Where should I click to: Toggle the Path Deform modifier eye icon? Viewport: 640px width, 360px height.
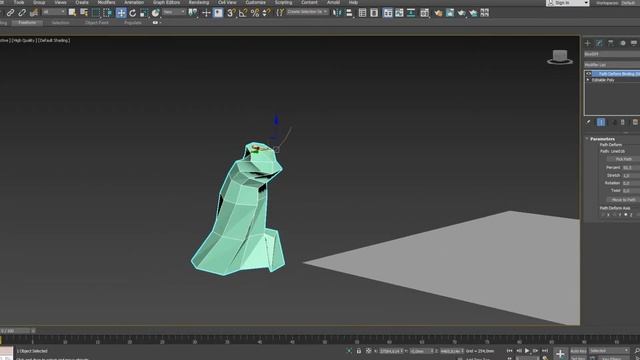[x=589, y=74]
